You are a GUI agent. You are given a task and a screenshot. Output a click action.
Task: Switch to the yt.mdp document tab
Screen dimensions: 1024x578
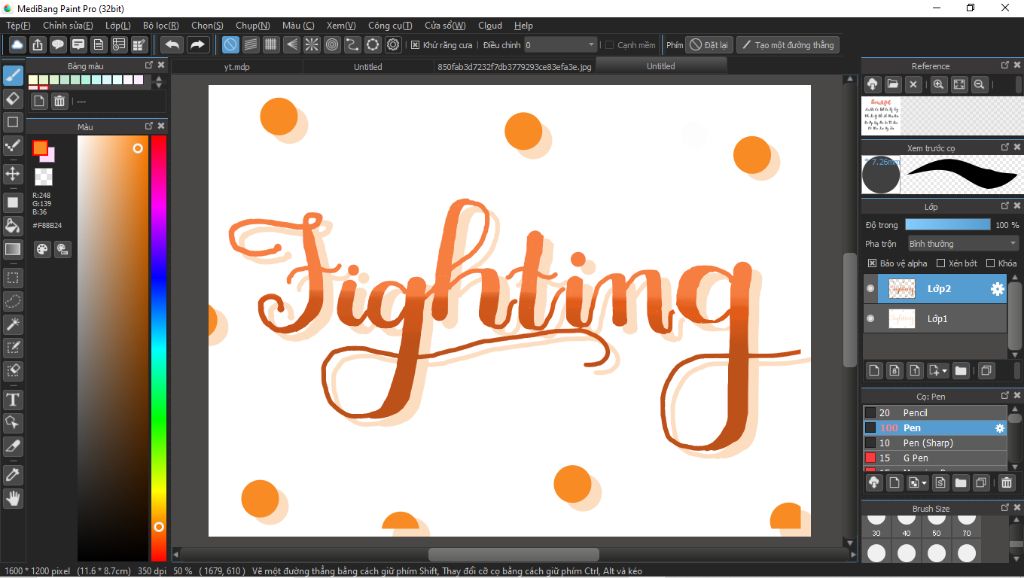pyautogui.click(x=236, y=67)
